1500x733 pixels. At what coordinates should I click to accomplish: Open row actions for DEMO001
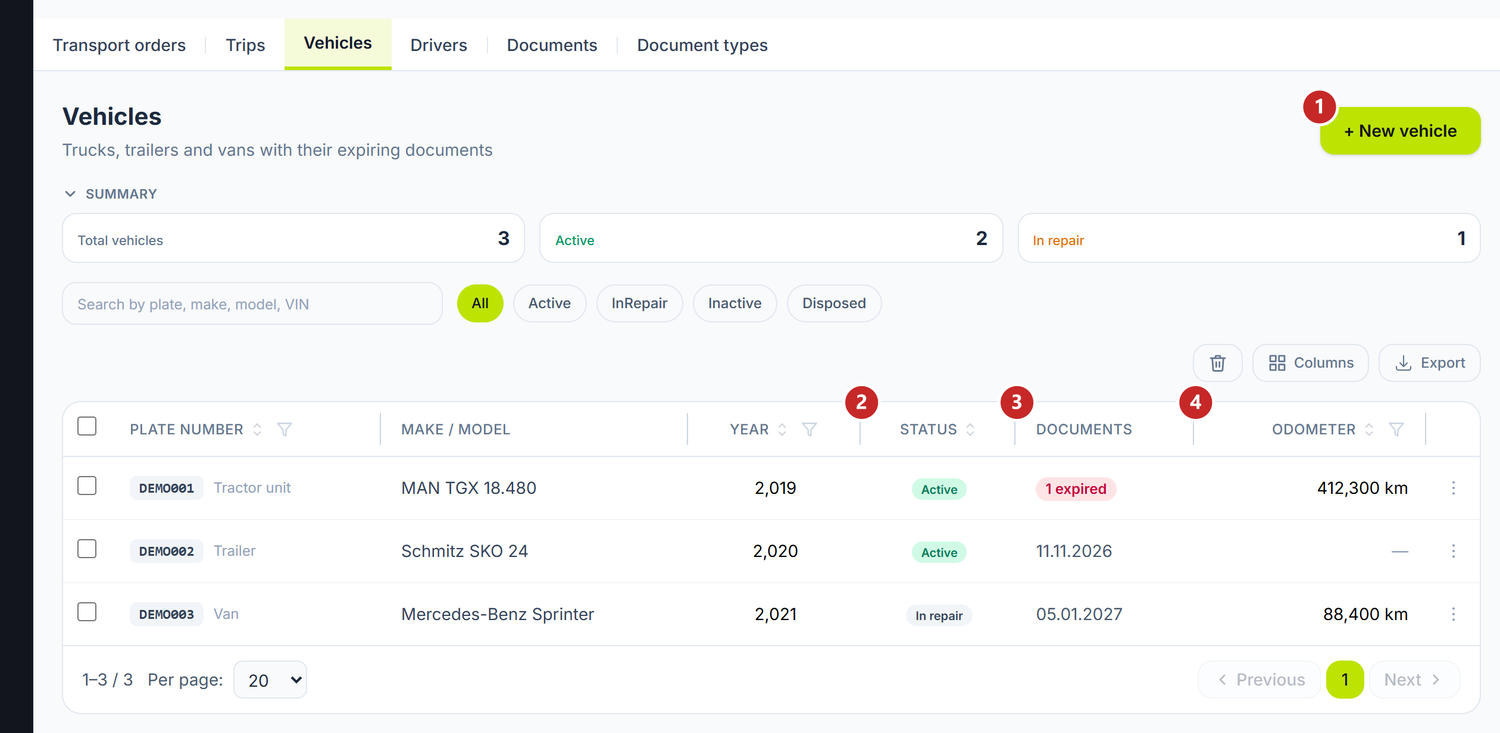coord(1453,488)
